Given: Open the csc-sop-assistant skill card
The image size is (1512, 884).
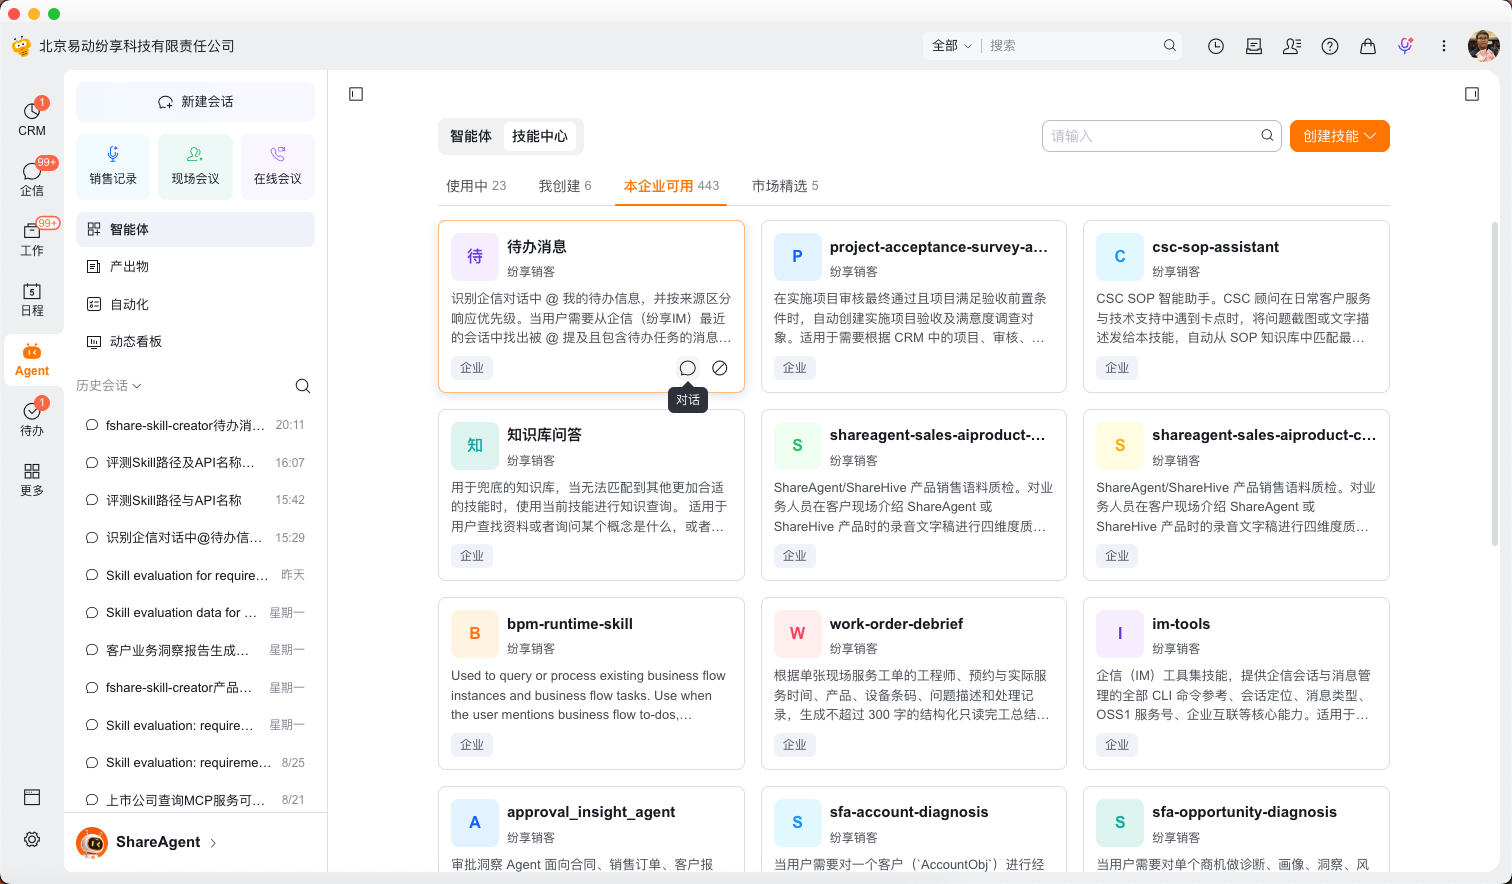Looking at the screenshot, I should 1236,306.
